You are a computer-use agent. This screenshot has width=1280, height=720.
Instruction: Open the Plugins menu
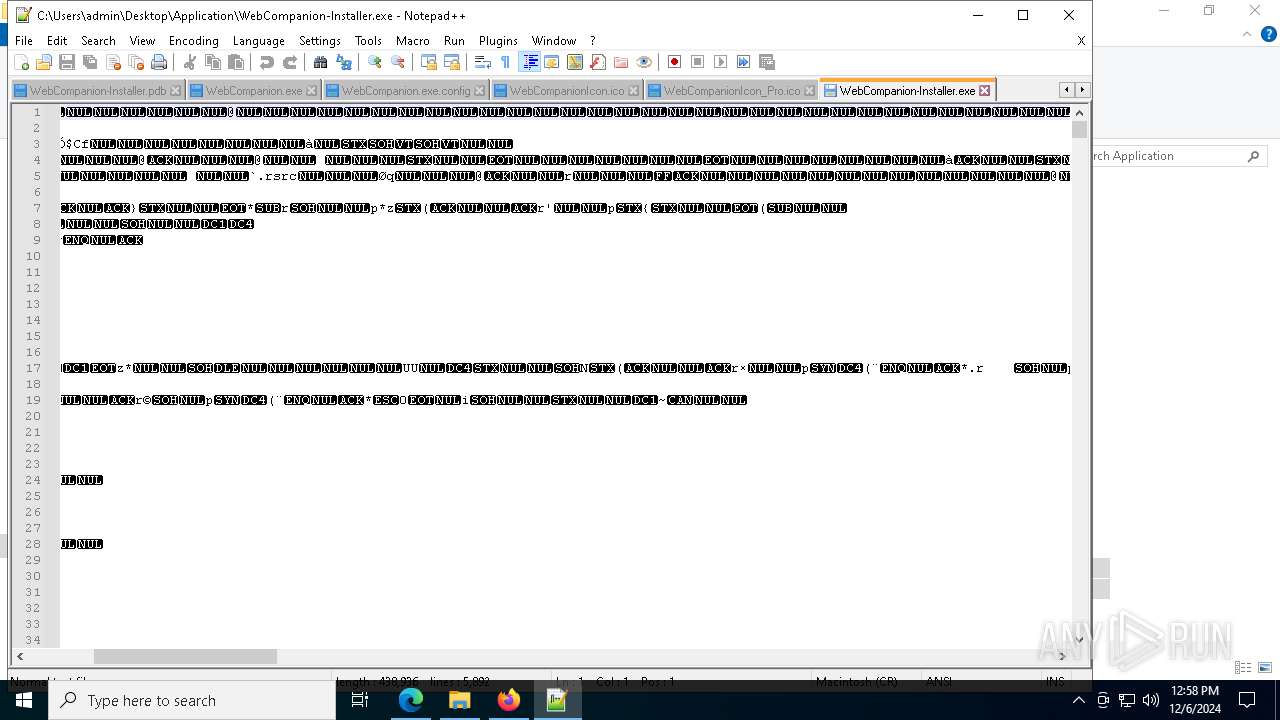click(498, 41)
